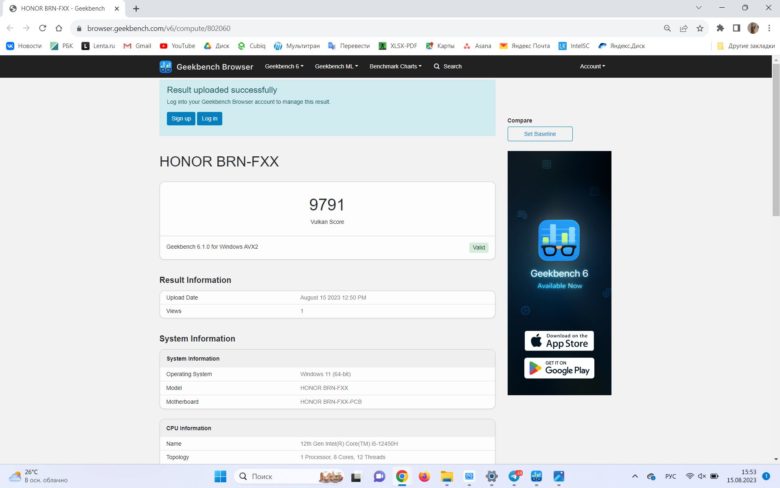Click the 9791 Vulkan score

pos(327,204)
